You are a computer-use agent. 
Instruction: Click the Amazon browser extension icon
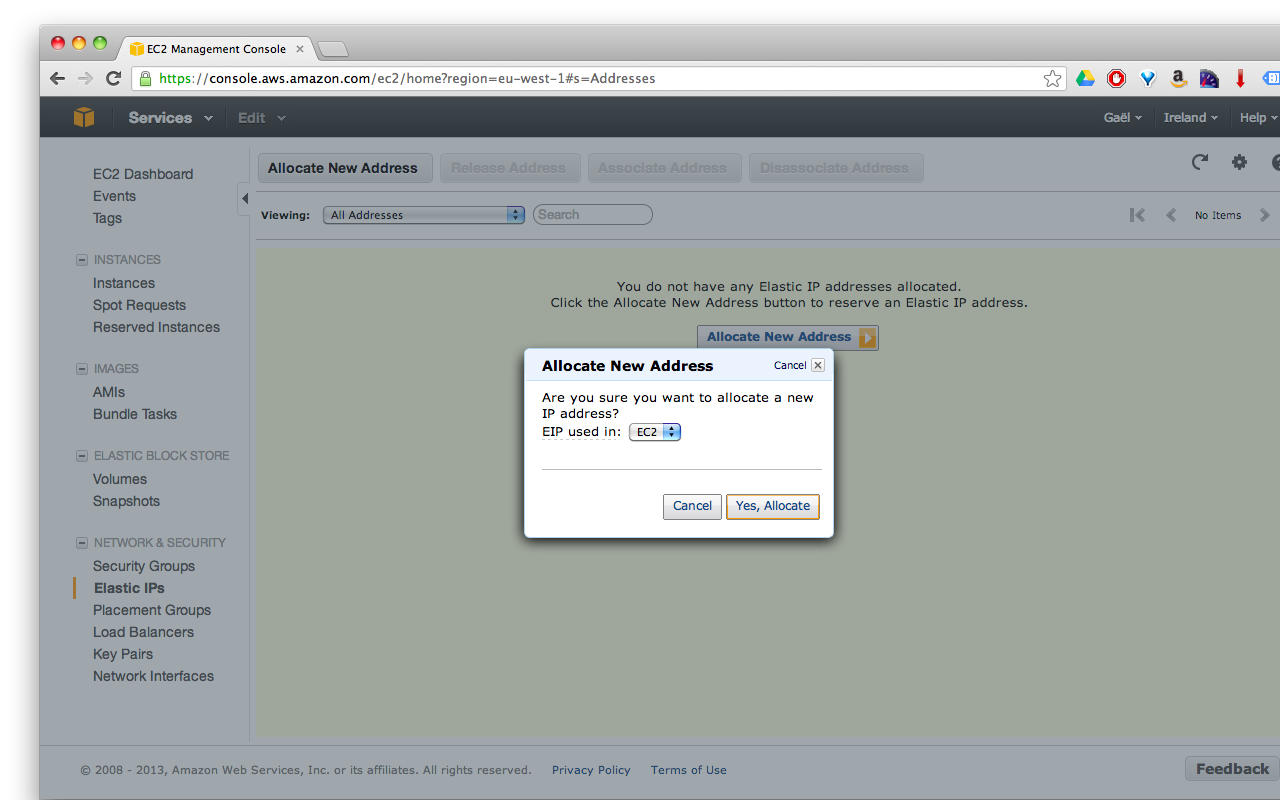(1178, 77)
